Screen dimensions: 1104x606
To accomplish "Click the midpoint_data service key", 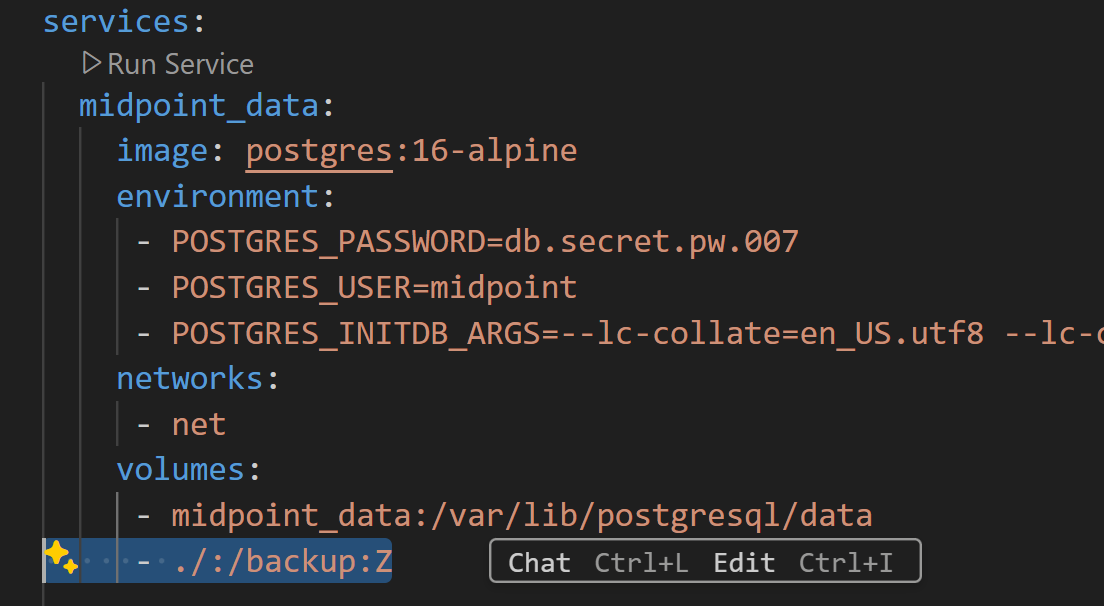I will [199, 106].
